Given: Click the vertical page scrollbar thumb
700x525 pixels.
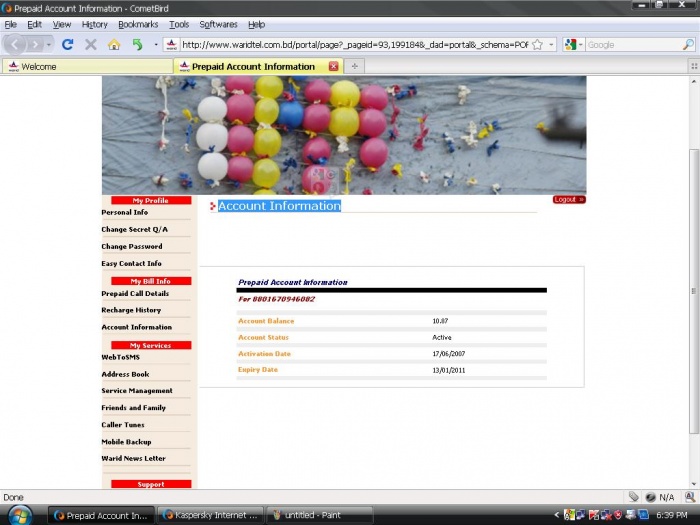Looking at the screenshot, I should 694,291.
